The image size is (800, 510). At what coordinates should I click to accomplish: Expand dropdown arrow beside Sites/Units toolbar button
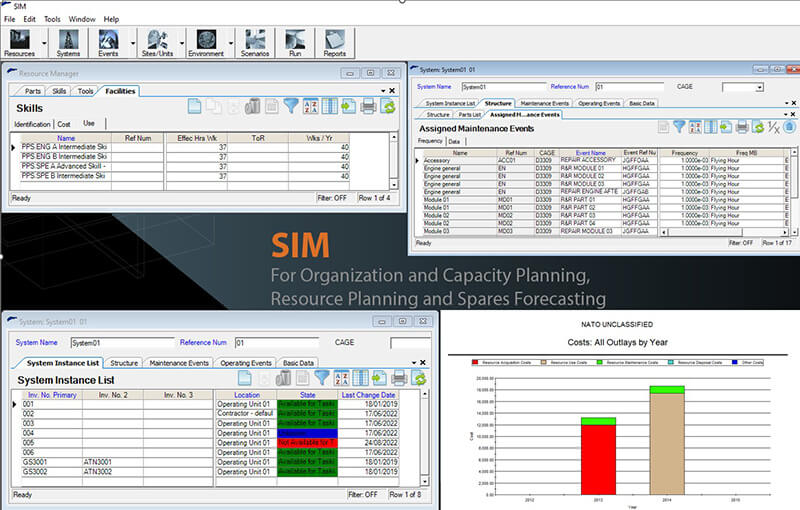[182, 43]
